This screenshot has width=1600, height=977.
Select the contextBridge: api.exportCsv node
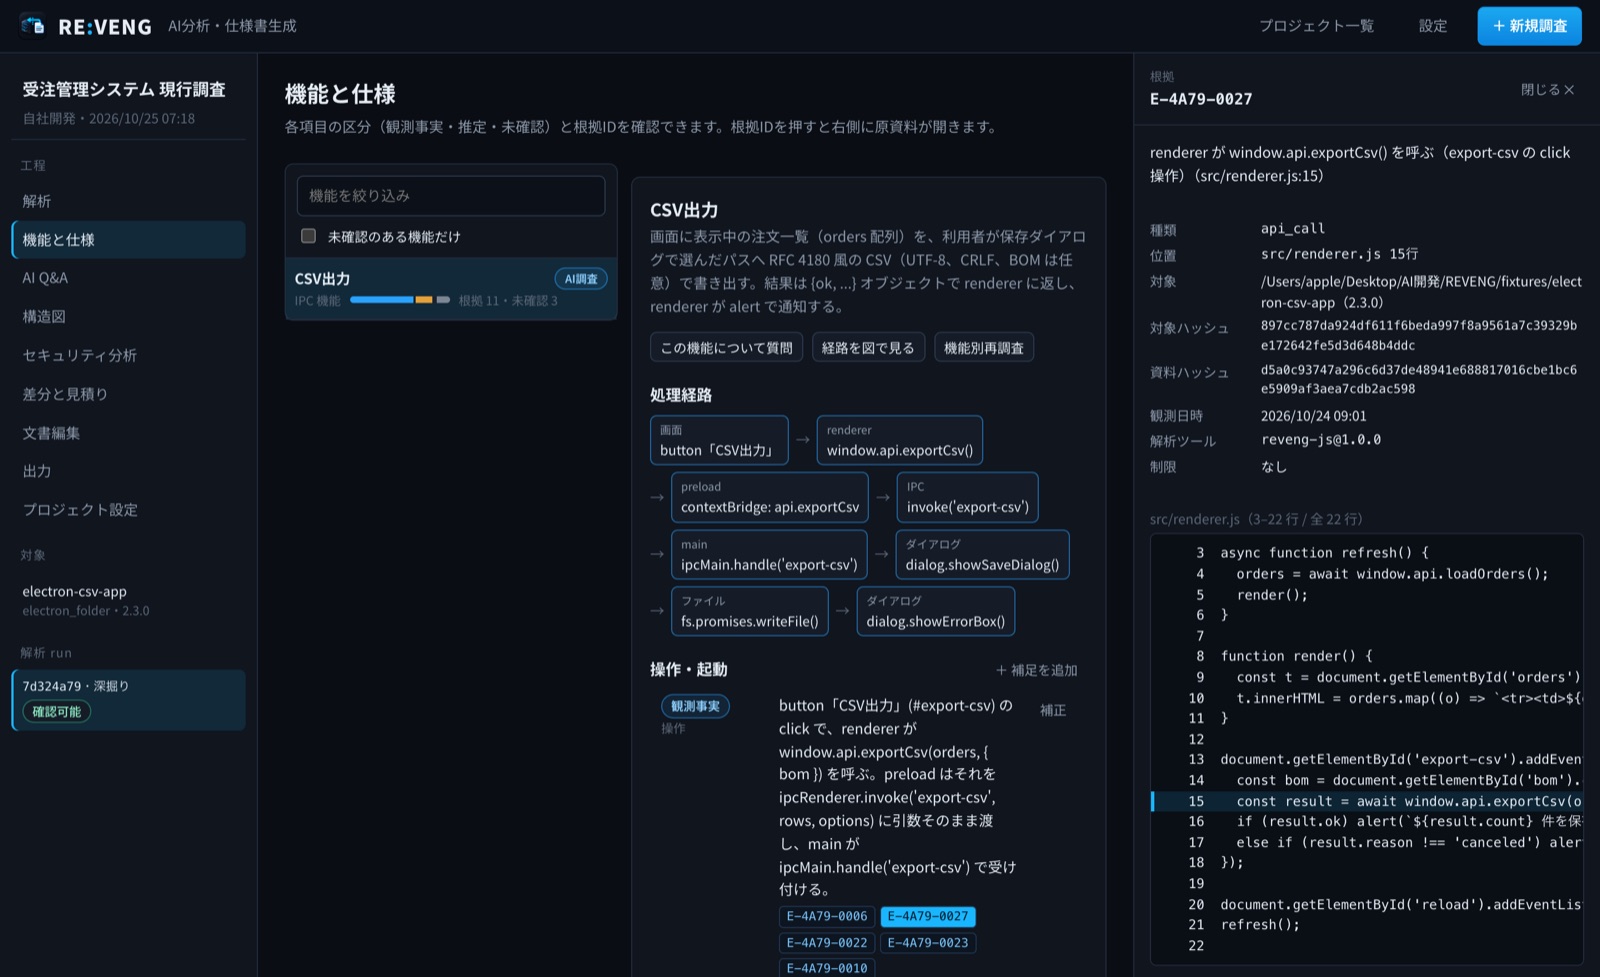coord(770,498)
